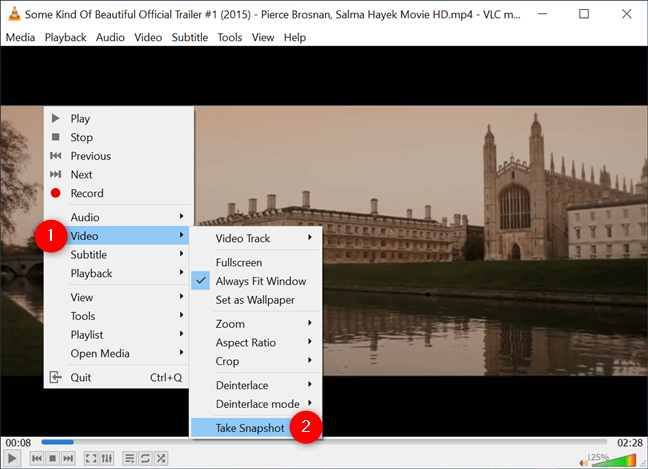This screenshot has height=469, width=648.
Task: Choose Play in the context menu
Action: (119, 119)
